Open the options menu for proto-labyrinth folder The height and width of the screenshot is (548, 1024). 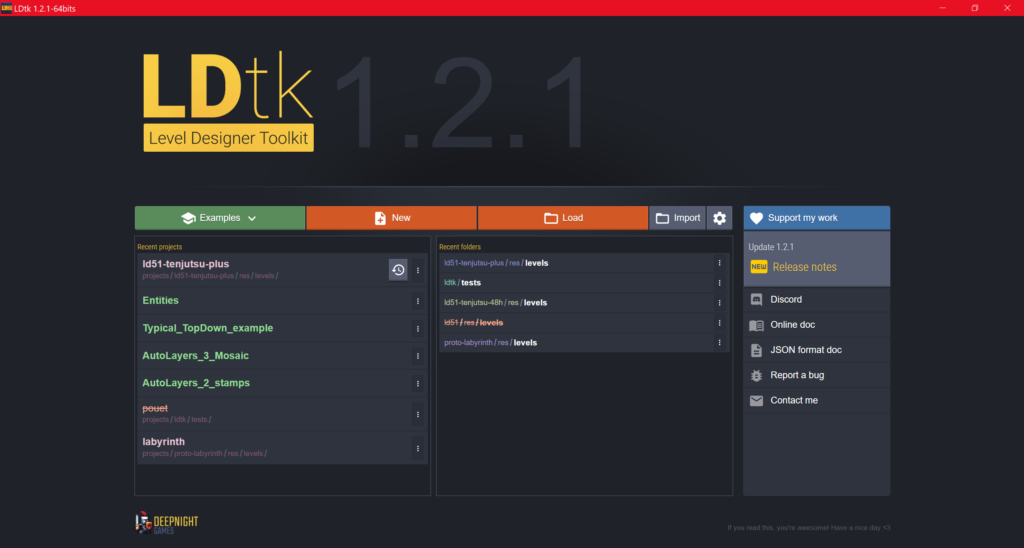click(x=720, y=342)
